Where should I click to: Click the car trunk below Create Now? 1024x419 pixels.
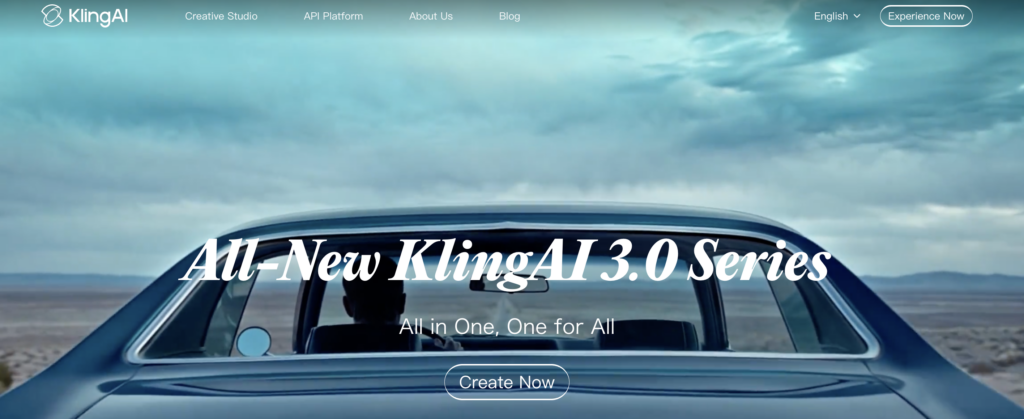[507, 409]
